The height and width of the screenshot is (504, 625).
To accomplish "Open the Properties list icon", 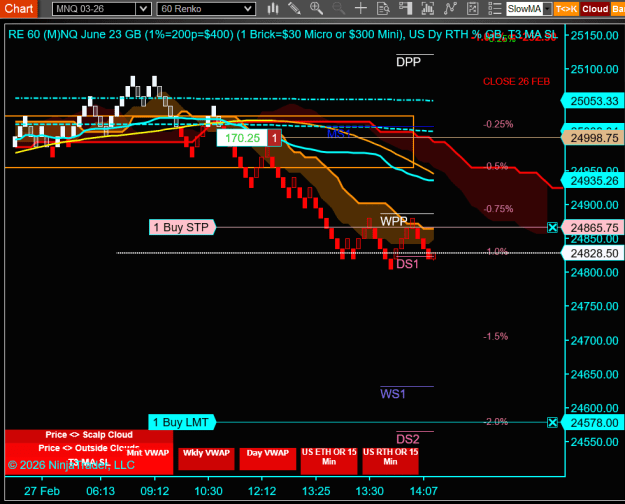I will (x=495, y=8).
